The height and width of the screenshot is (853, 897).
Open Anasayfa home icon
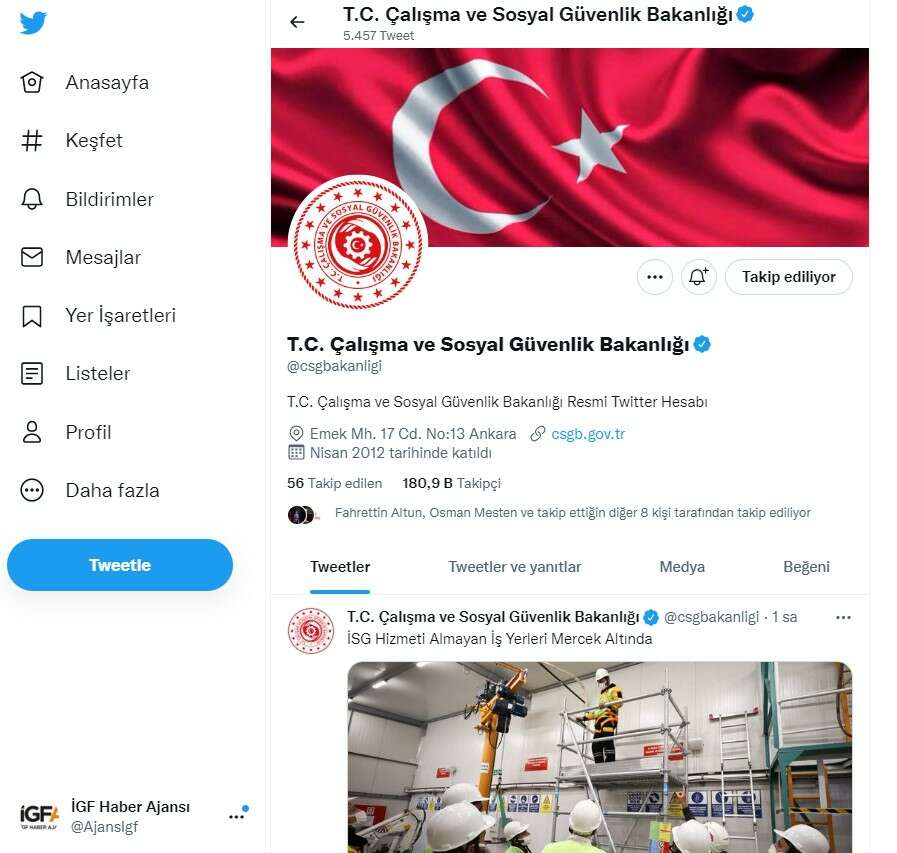tap(31, 82)
